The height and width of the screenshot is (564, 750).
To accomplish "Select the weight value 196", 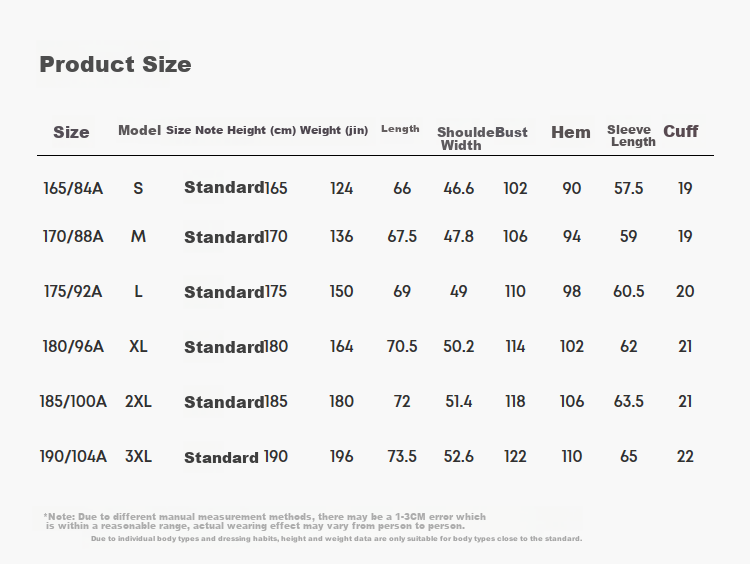I will [x=342, y=456].
